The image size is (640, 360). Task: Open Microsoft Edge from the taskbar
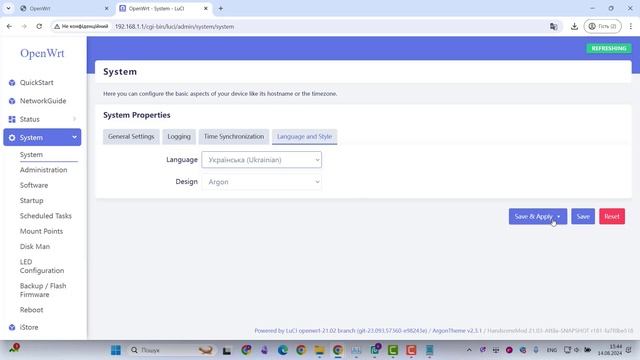282,350
